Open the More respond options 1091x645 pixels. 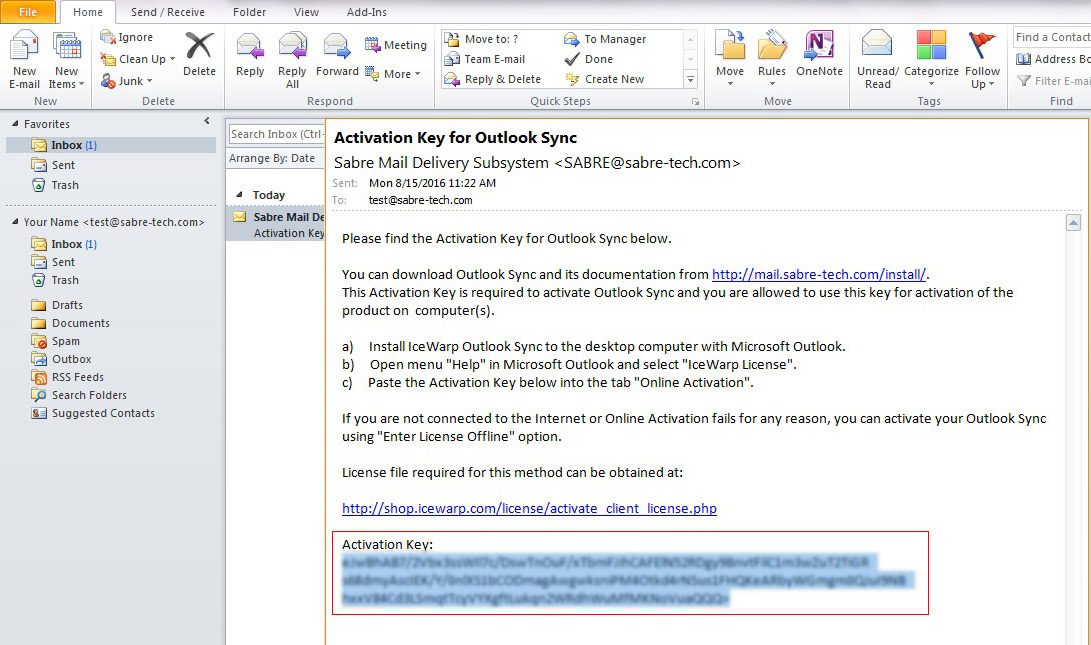point(392,74)
